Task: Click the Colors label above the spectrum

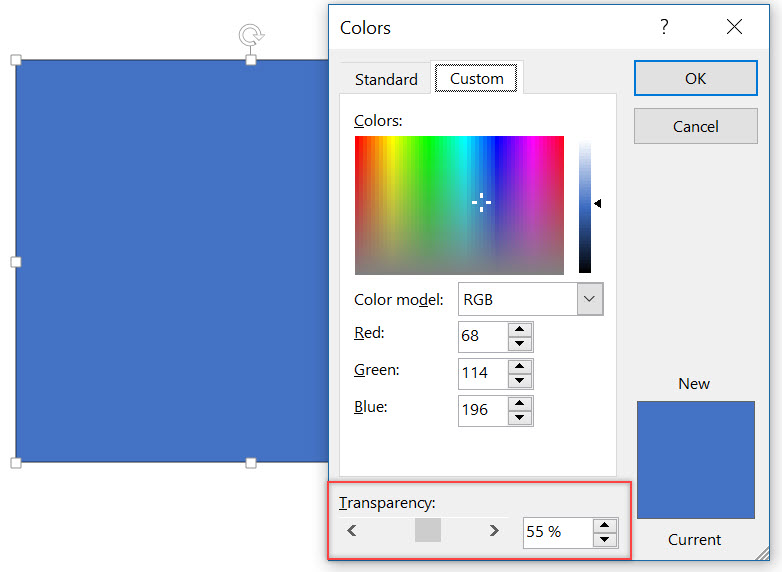Action: pos(378,121)
